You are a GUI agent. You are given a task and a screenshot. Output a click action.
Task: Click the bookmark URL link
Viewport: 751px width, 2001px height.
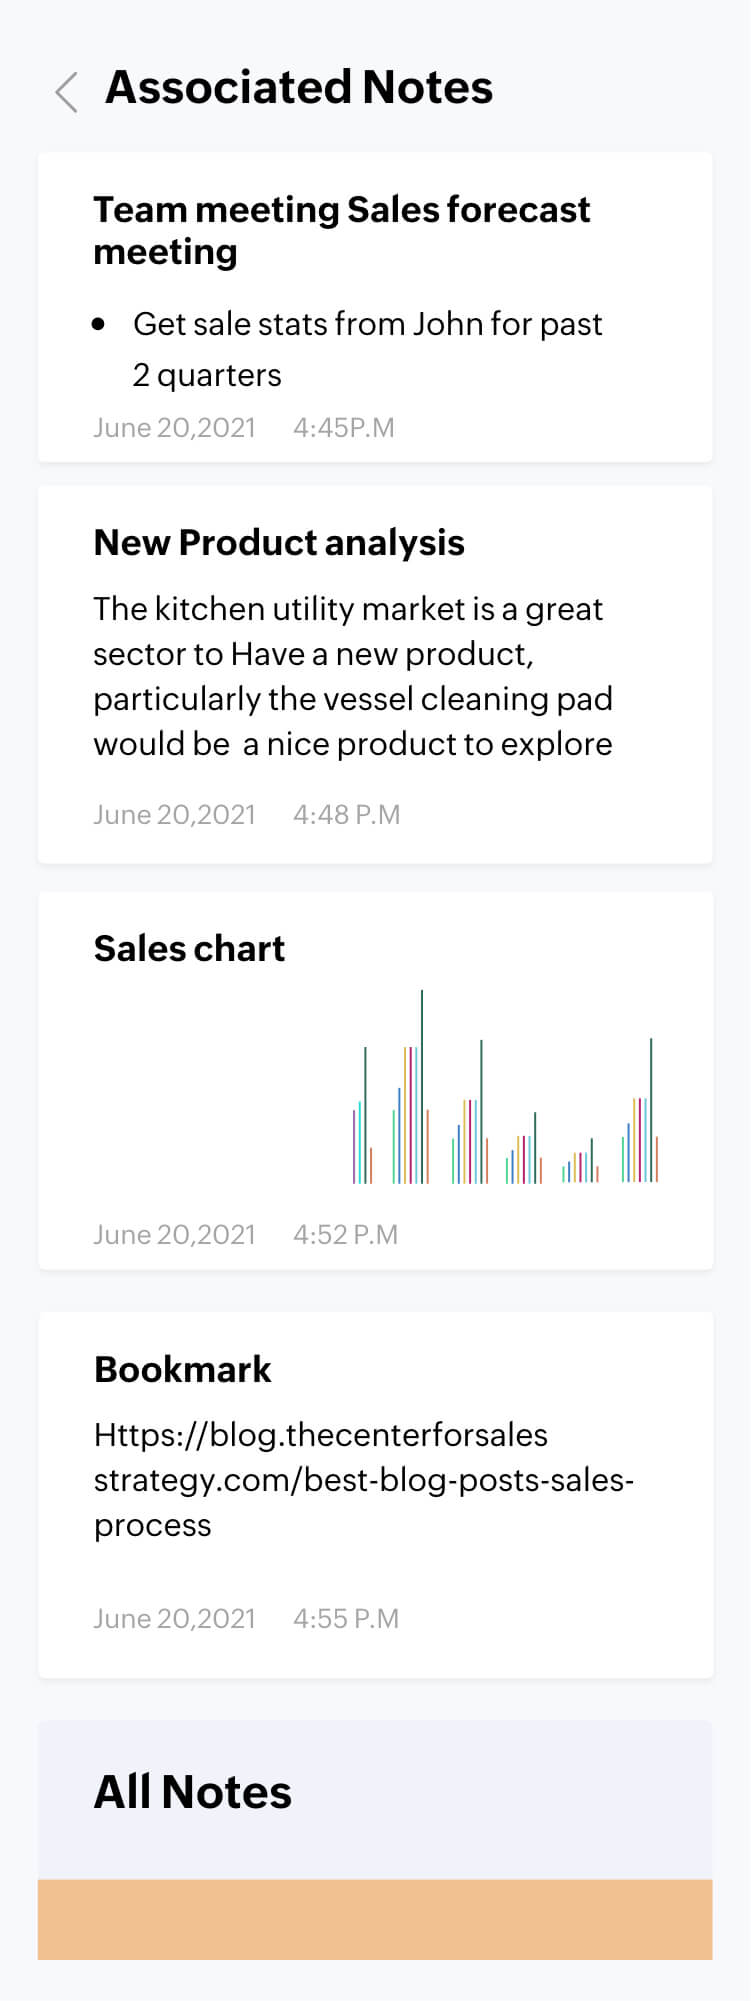(x=364, y=1480)
